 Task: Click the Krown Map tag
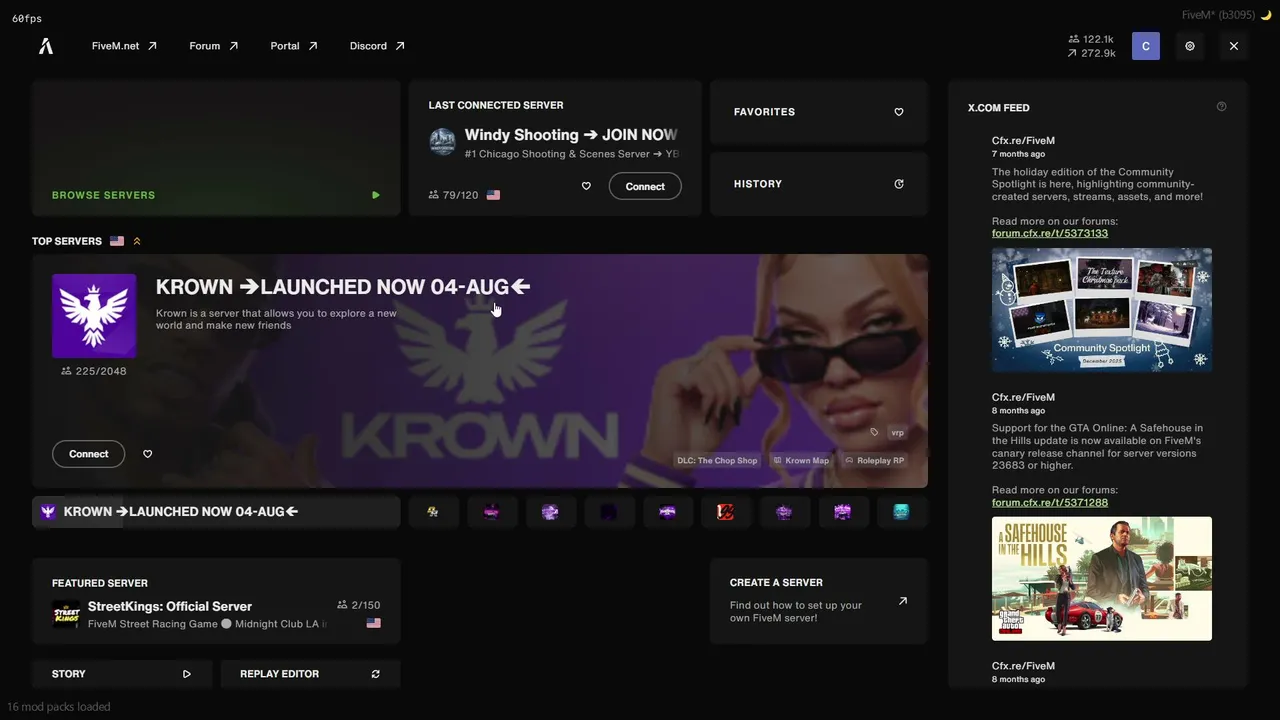point(801,461)
